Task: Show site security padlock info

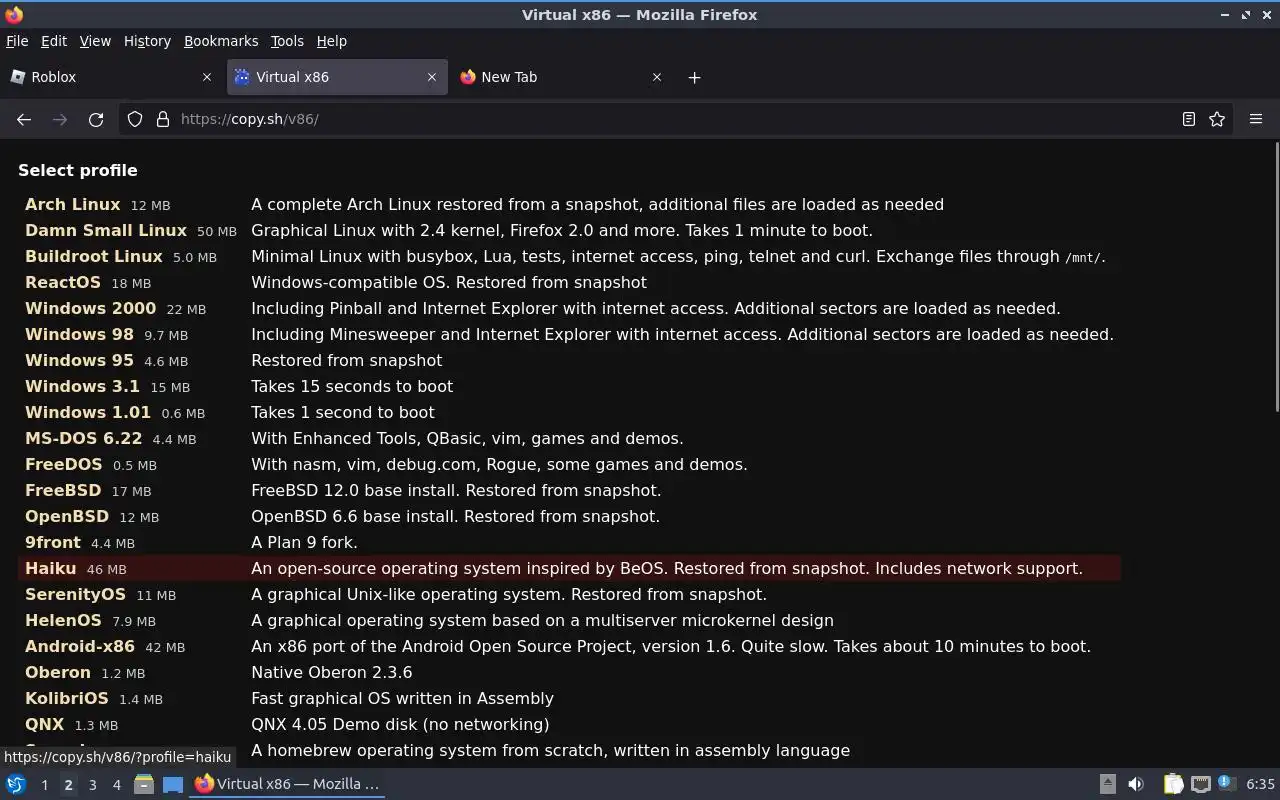Action: click(x=163, y=119)
